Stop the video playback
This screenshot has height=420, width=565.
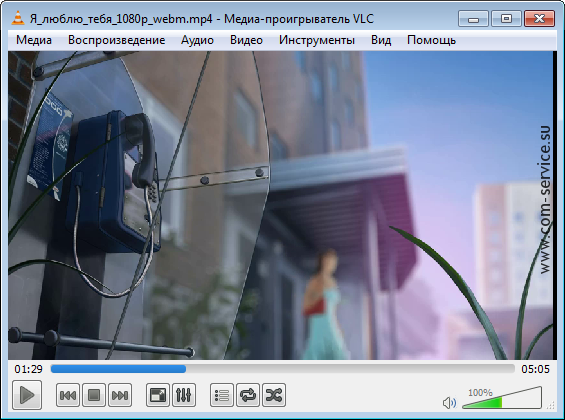point(94,395)
